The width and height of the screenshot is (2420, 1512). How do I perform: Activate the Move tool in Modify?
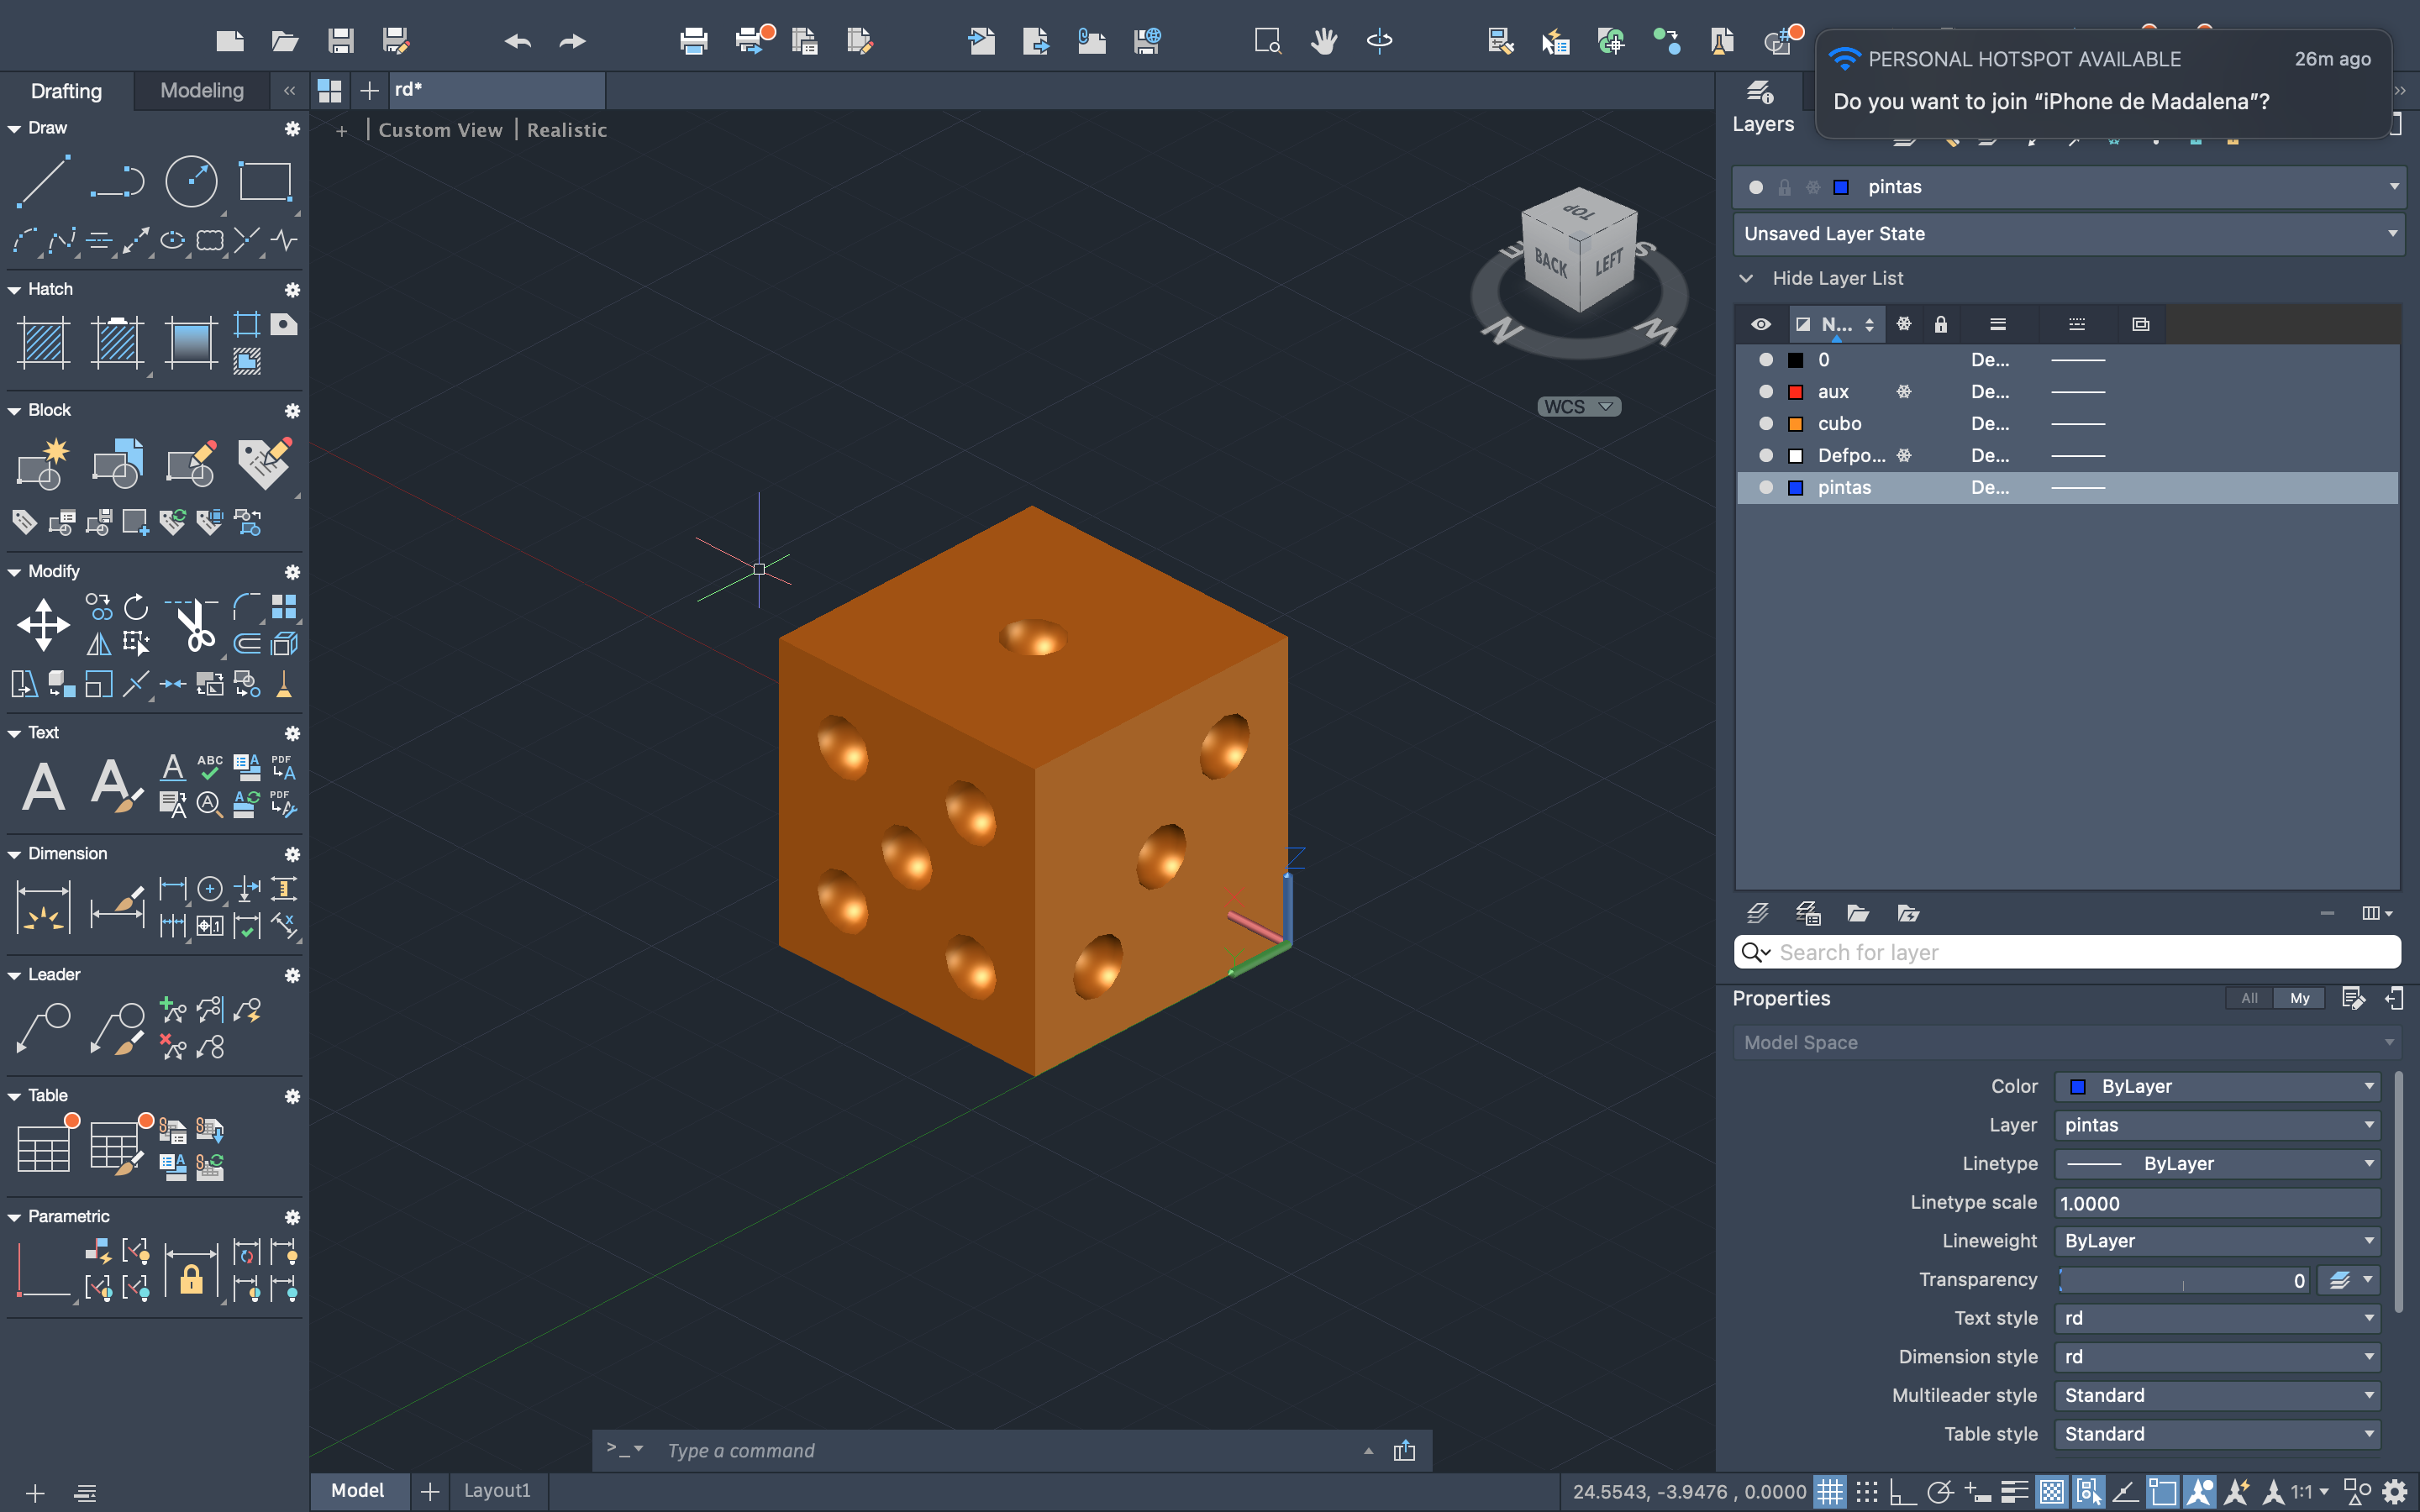pos(43,625)
